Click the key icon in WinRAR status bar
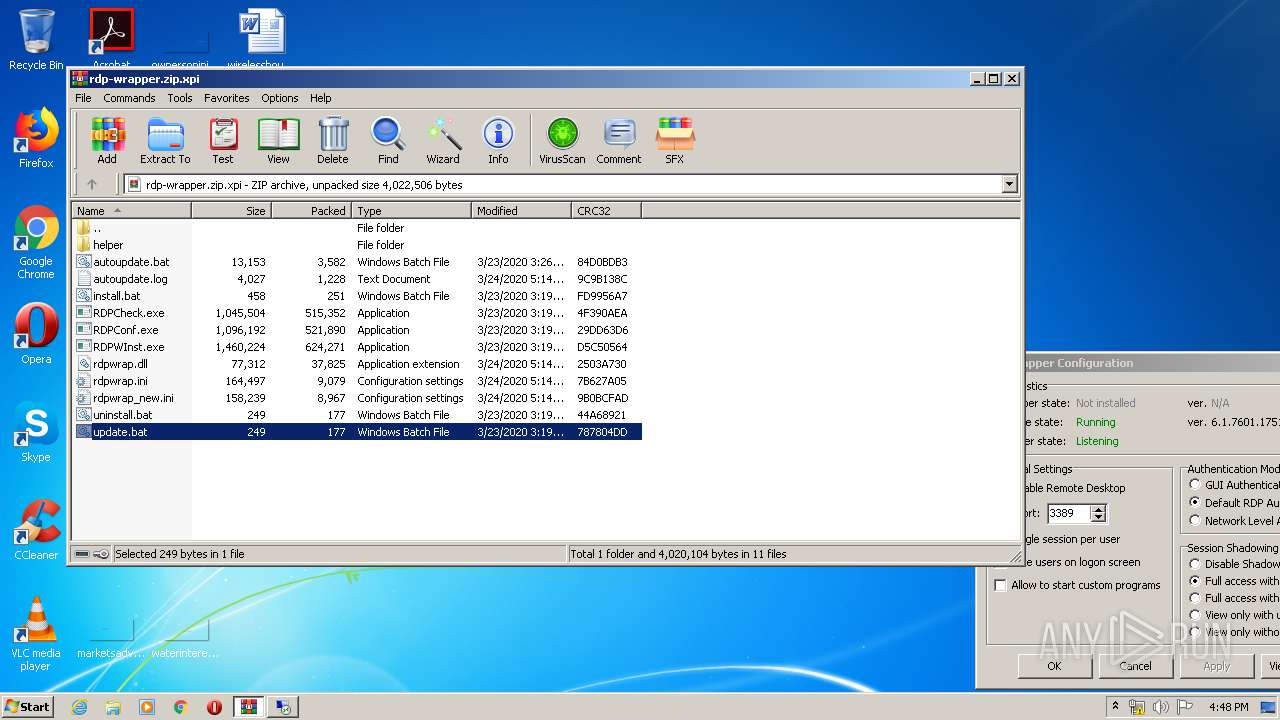1280x720 pixels. click(101, 553)
